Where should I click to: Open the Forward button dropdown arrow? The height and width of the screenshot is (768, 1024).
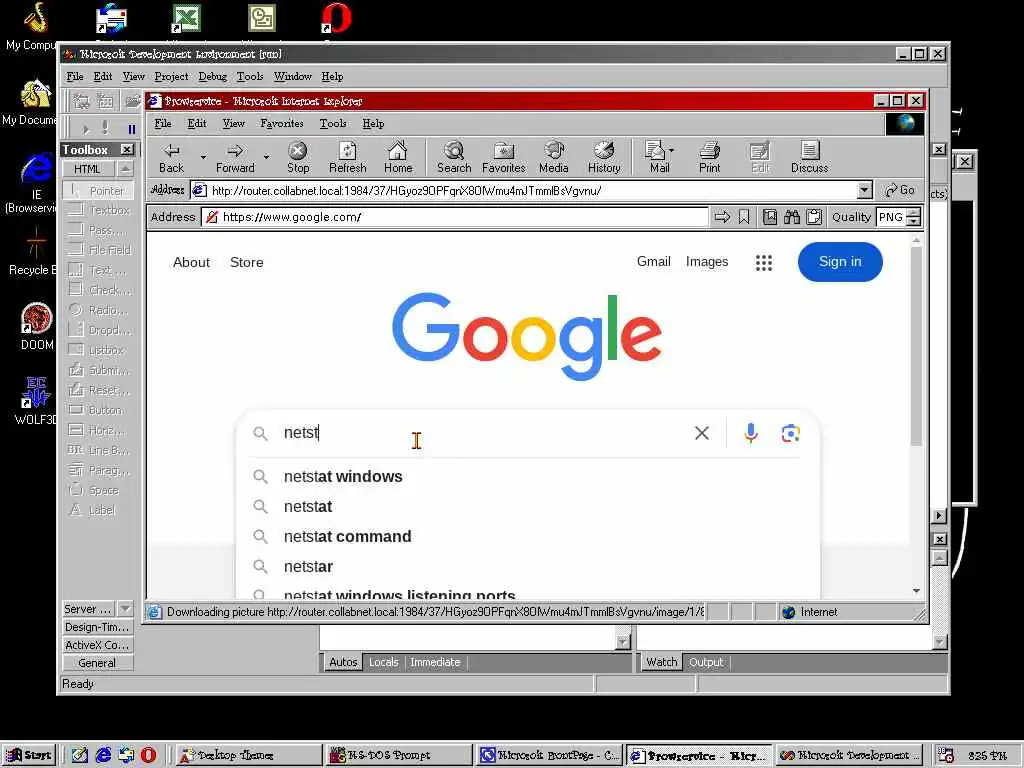pyautogui.click(x=266, y=157)
